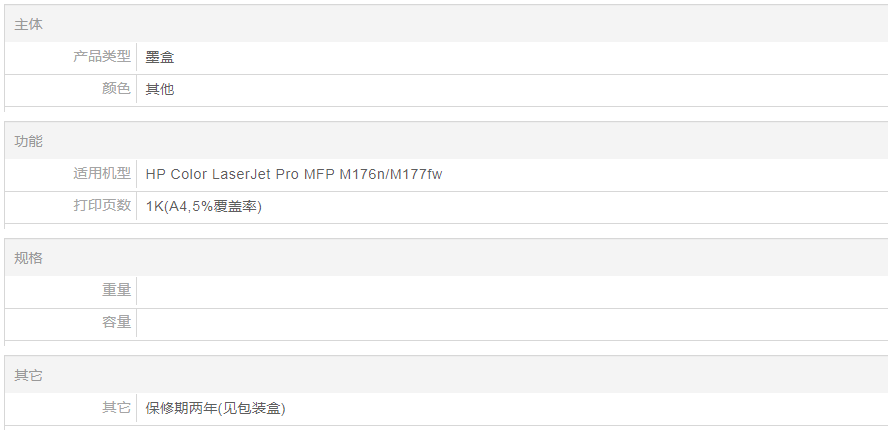The height and width of the screenshot is (430, 894).
Task: Select the 产品类型 row label
Action: pos(101,57)
